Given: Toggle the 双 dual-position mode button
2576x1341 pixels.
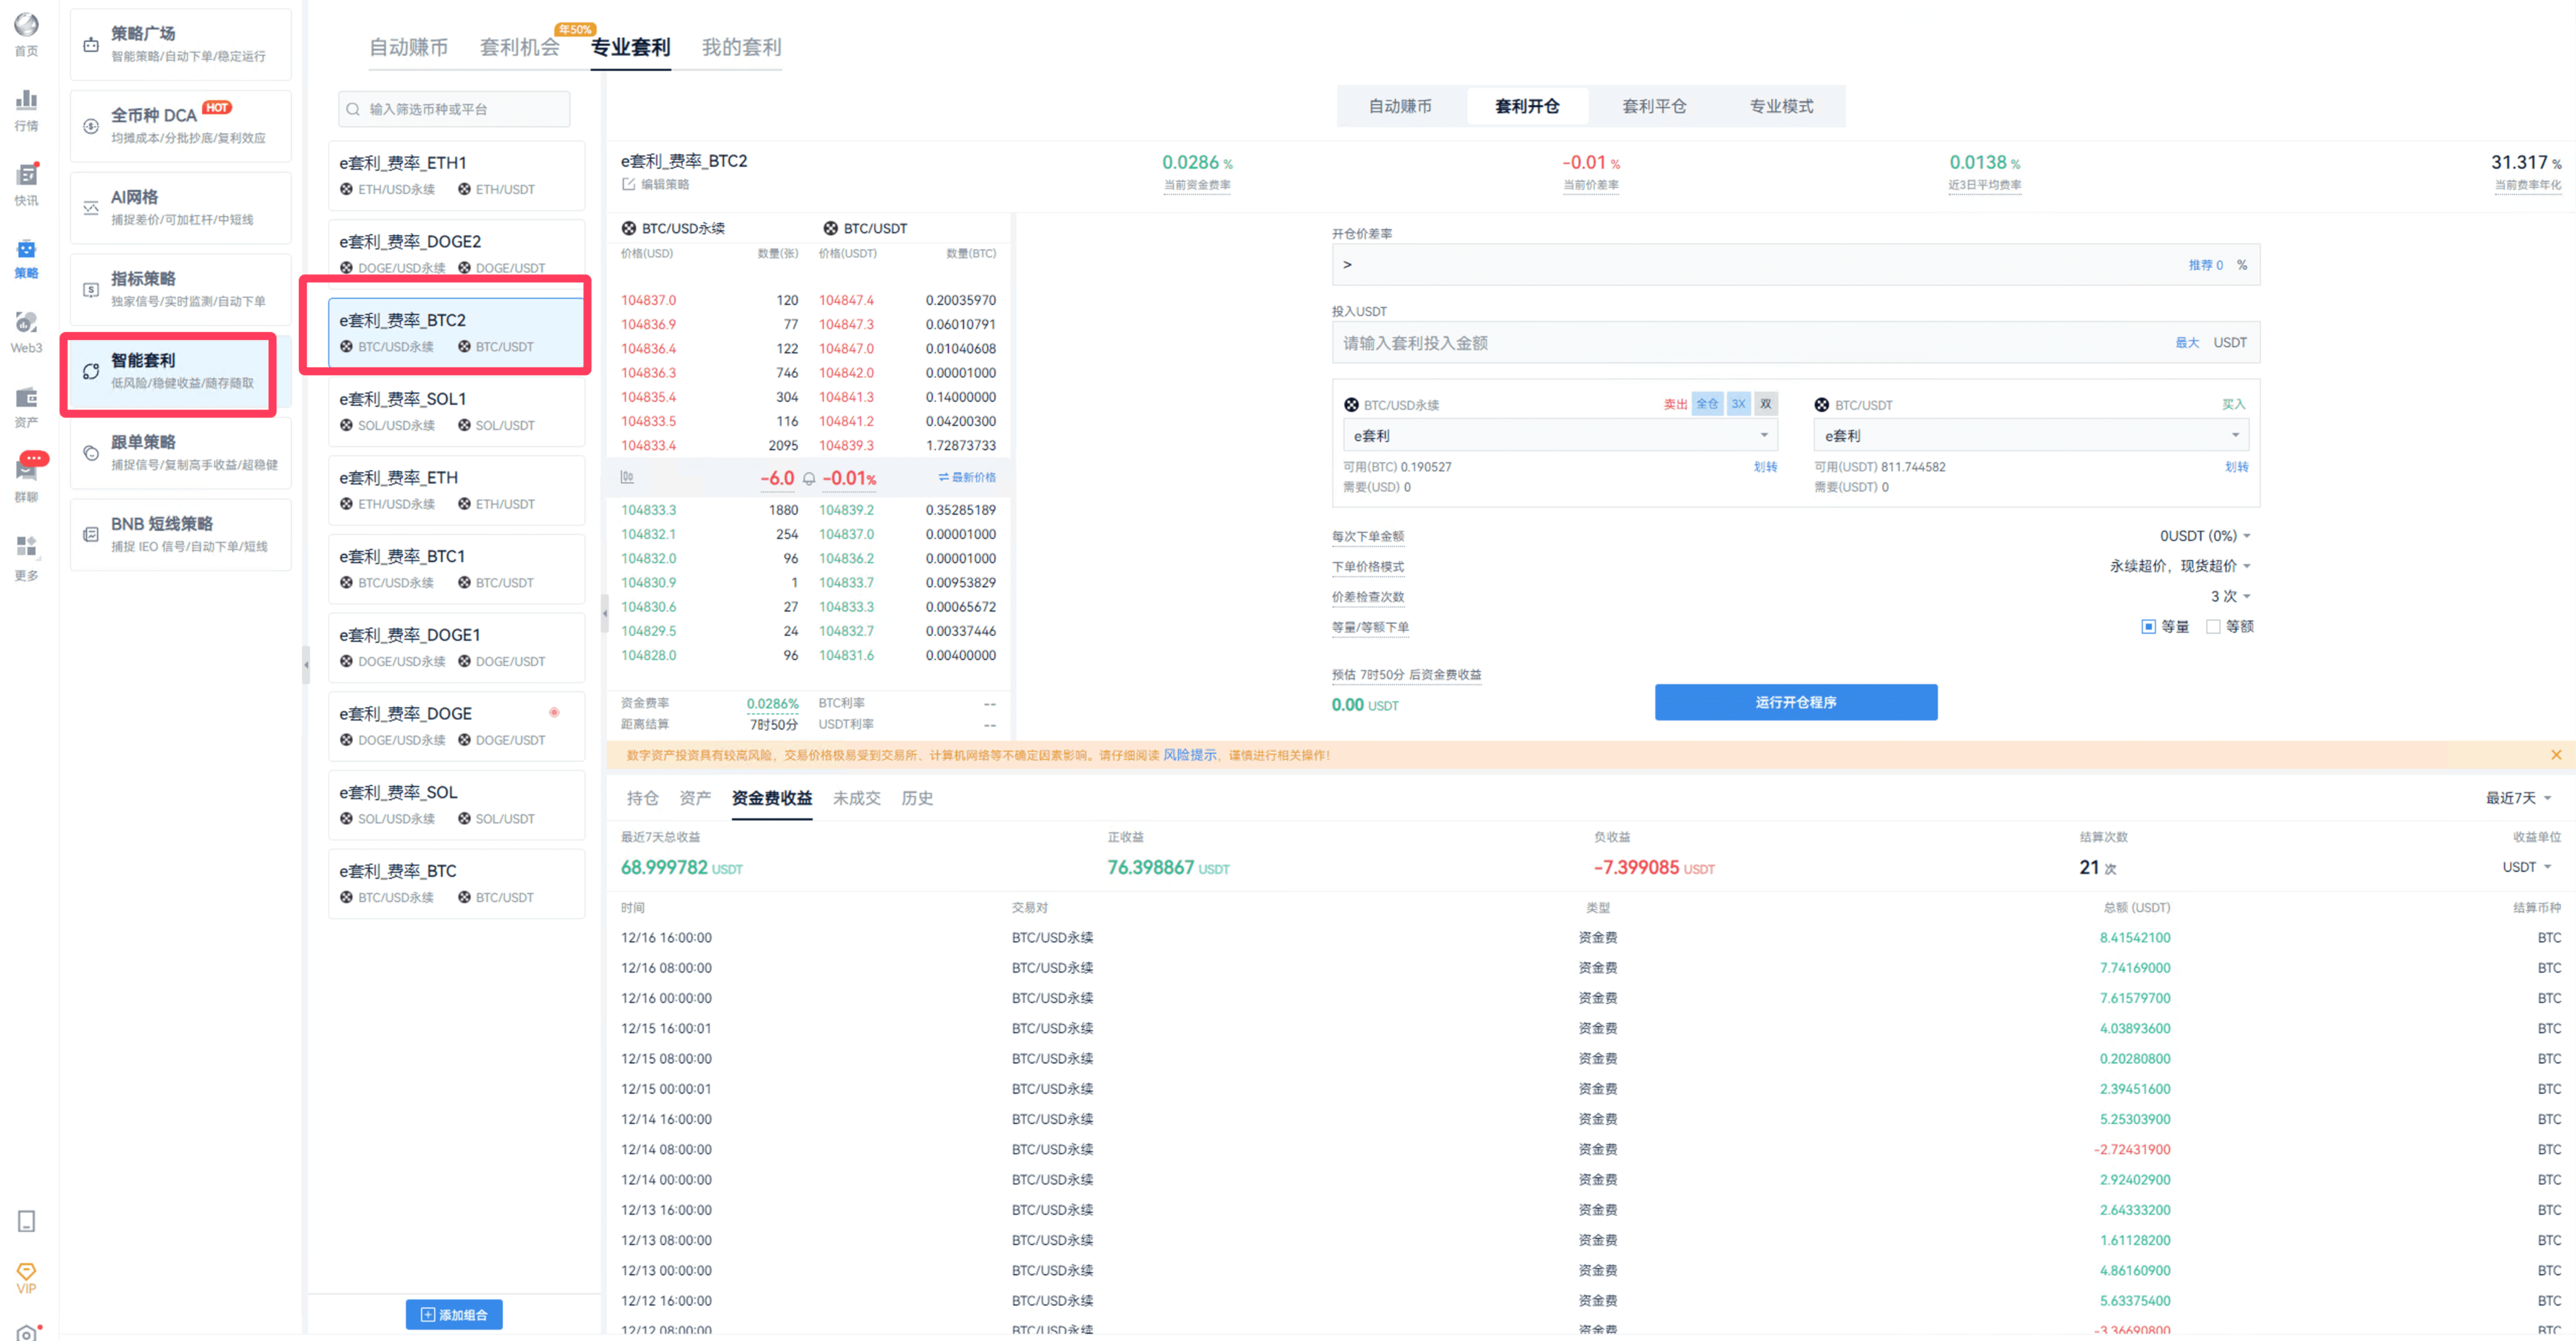Looking at the screenshot, I should 1765,404.
